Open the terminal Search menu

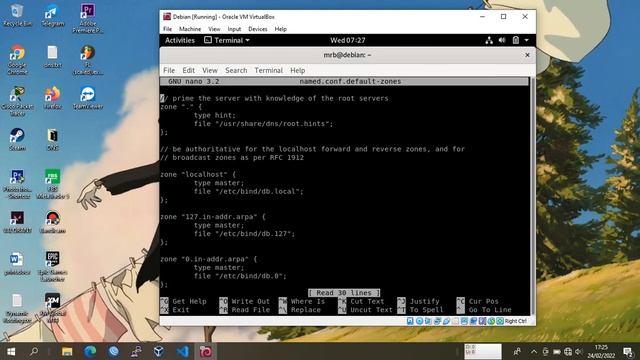point(236,70)
